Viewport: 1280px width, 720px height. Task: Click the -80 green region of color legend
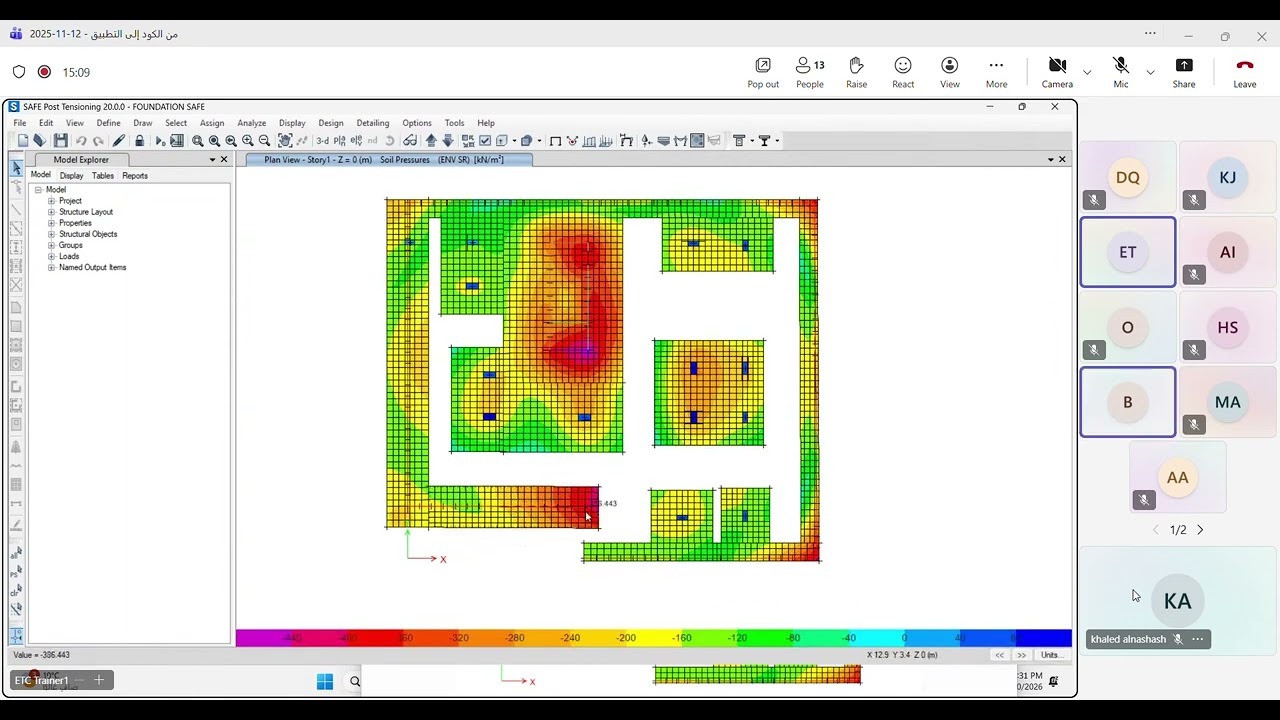[x=793, y=638]
